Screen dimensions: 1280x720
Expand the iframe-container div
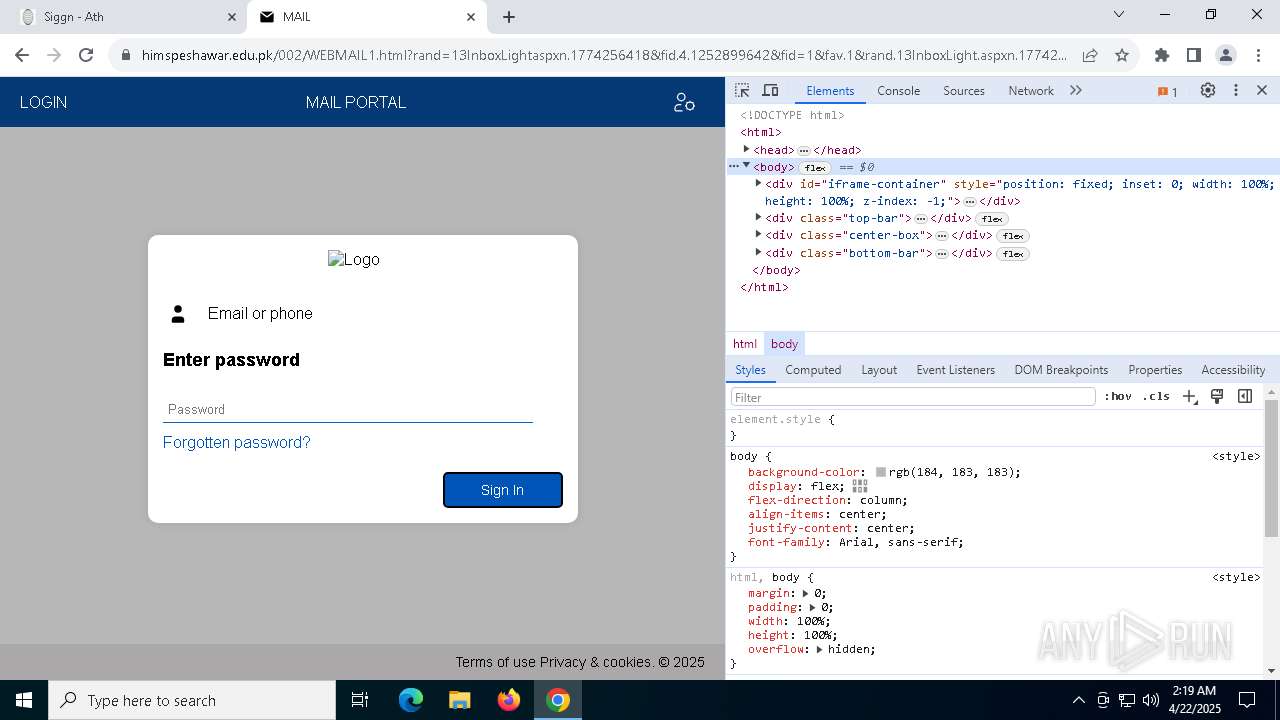click(758, 183)
